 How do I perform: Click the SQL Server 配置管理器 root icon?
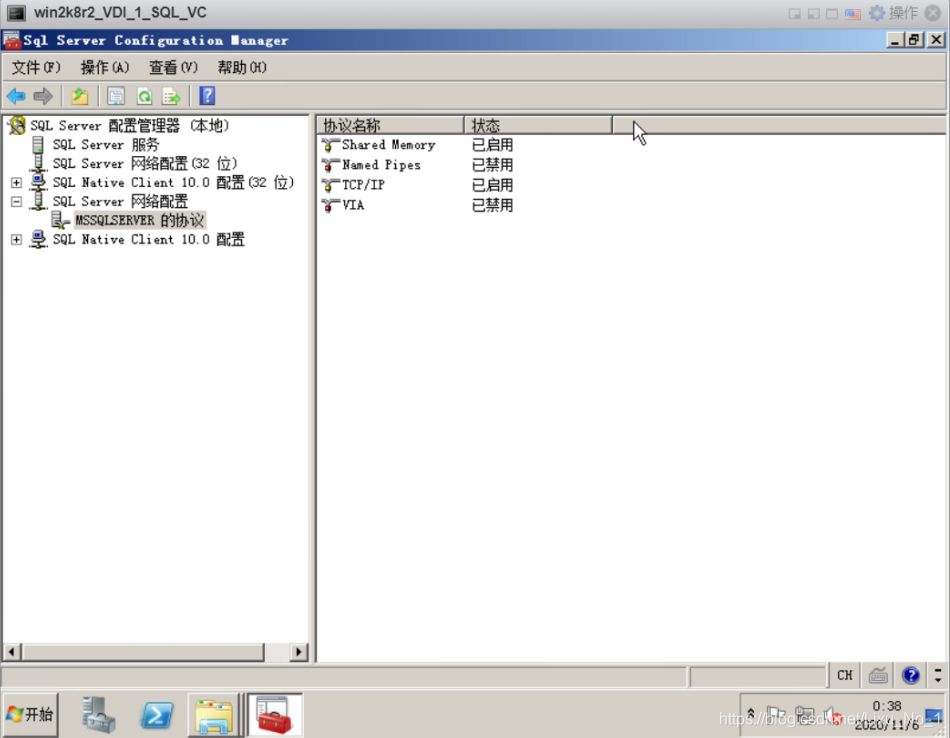16,125
